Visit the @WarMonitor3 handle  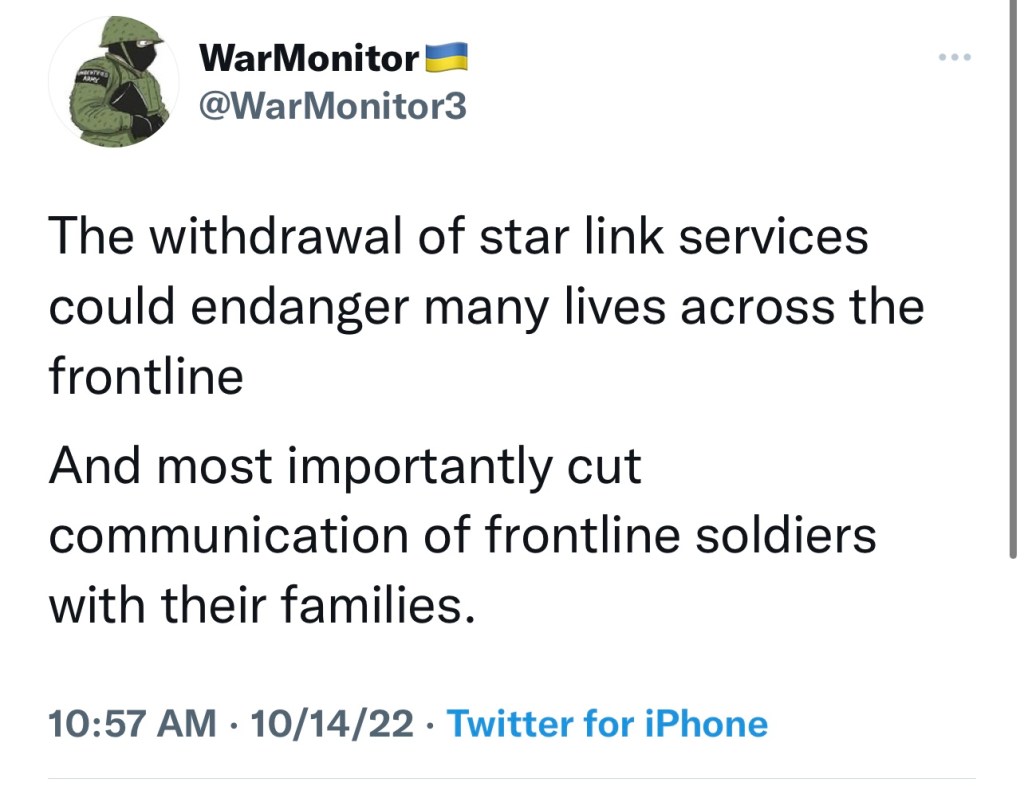pyautogui.click(x=333, y=105)
